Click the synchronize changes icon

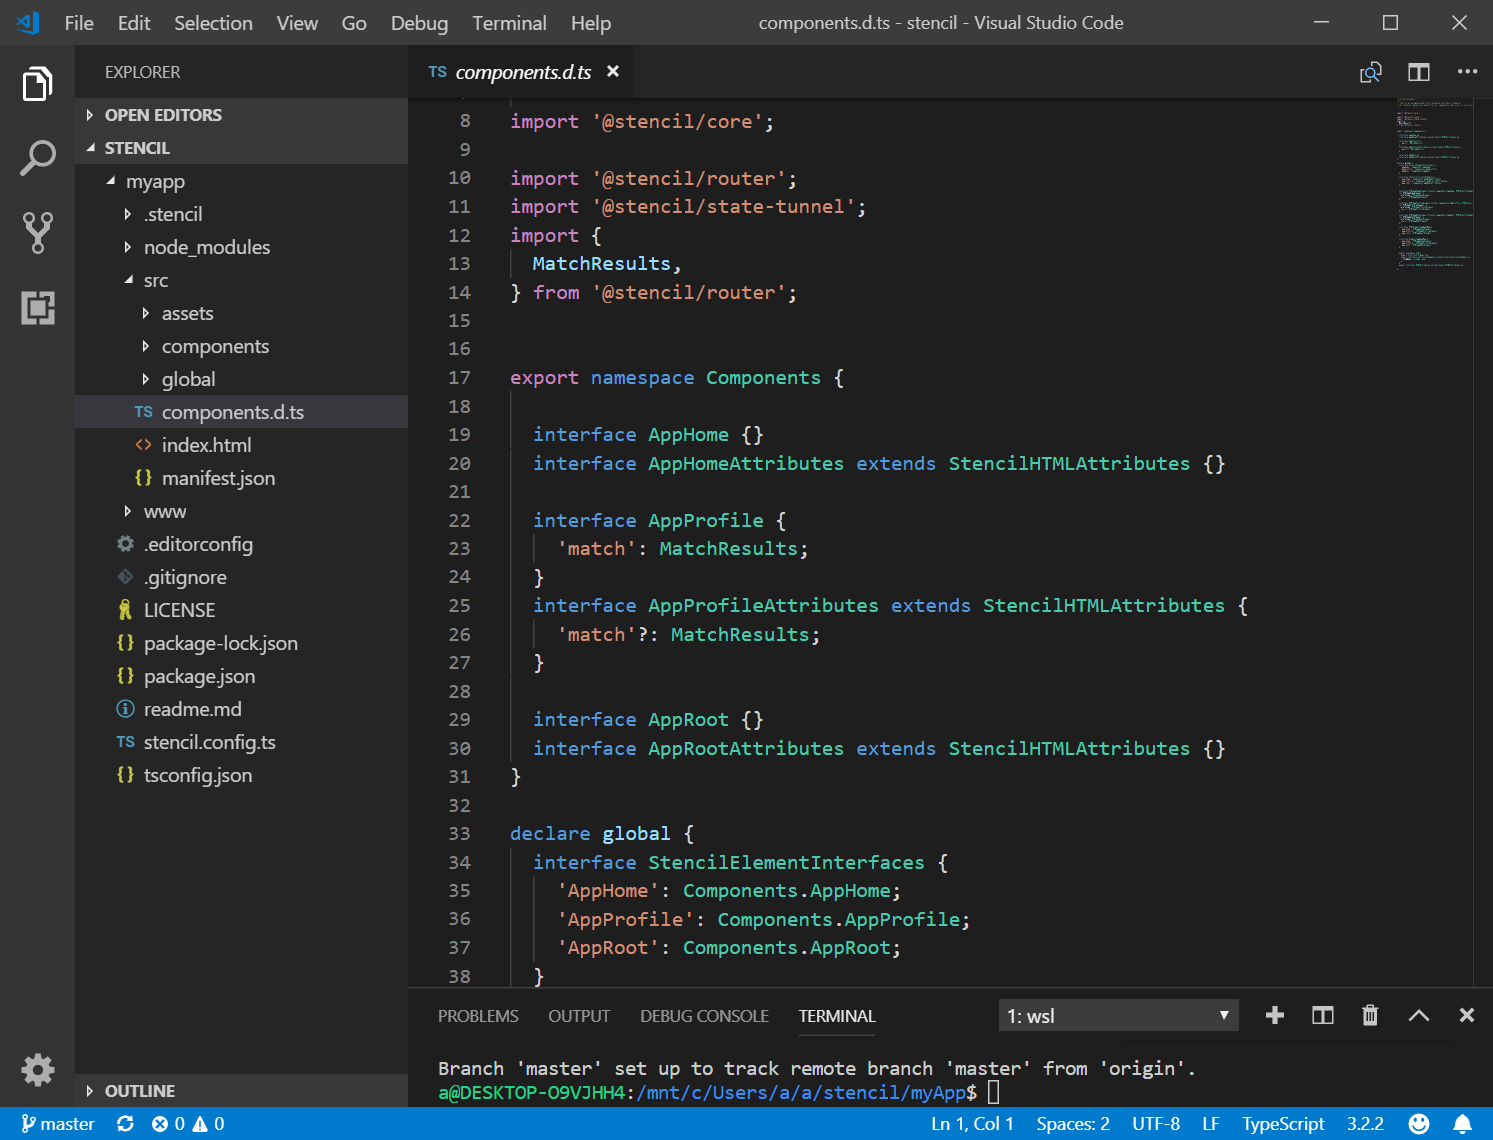pos(125,1124)
